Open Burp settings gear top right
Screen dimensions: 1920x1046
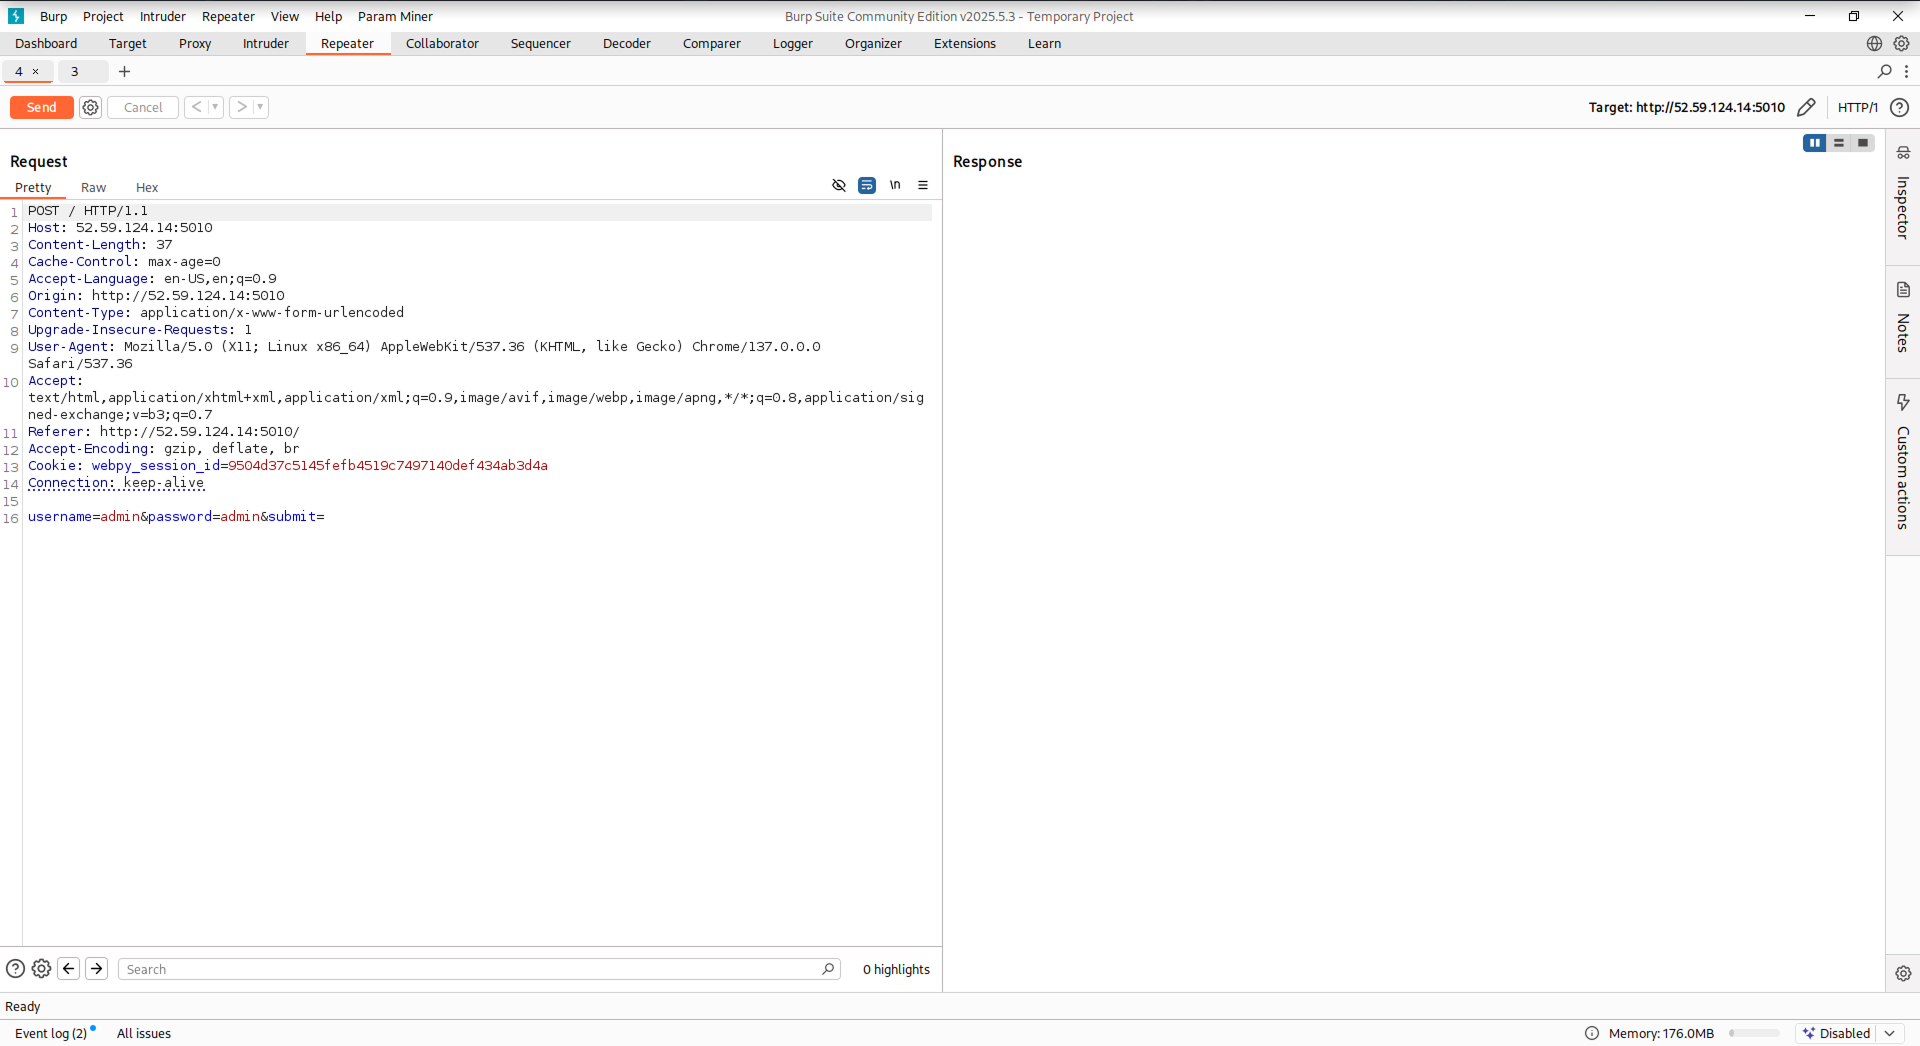pyautogui.click(x=1901, y=43)
